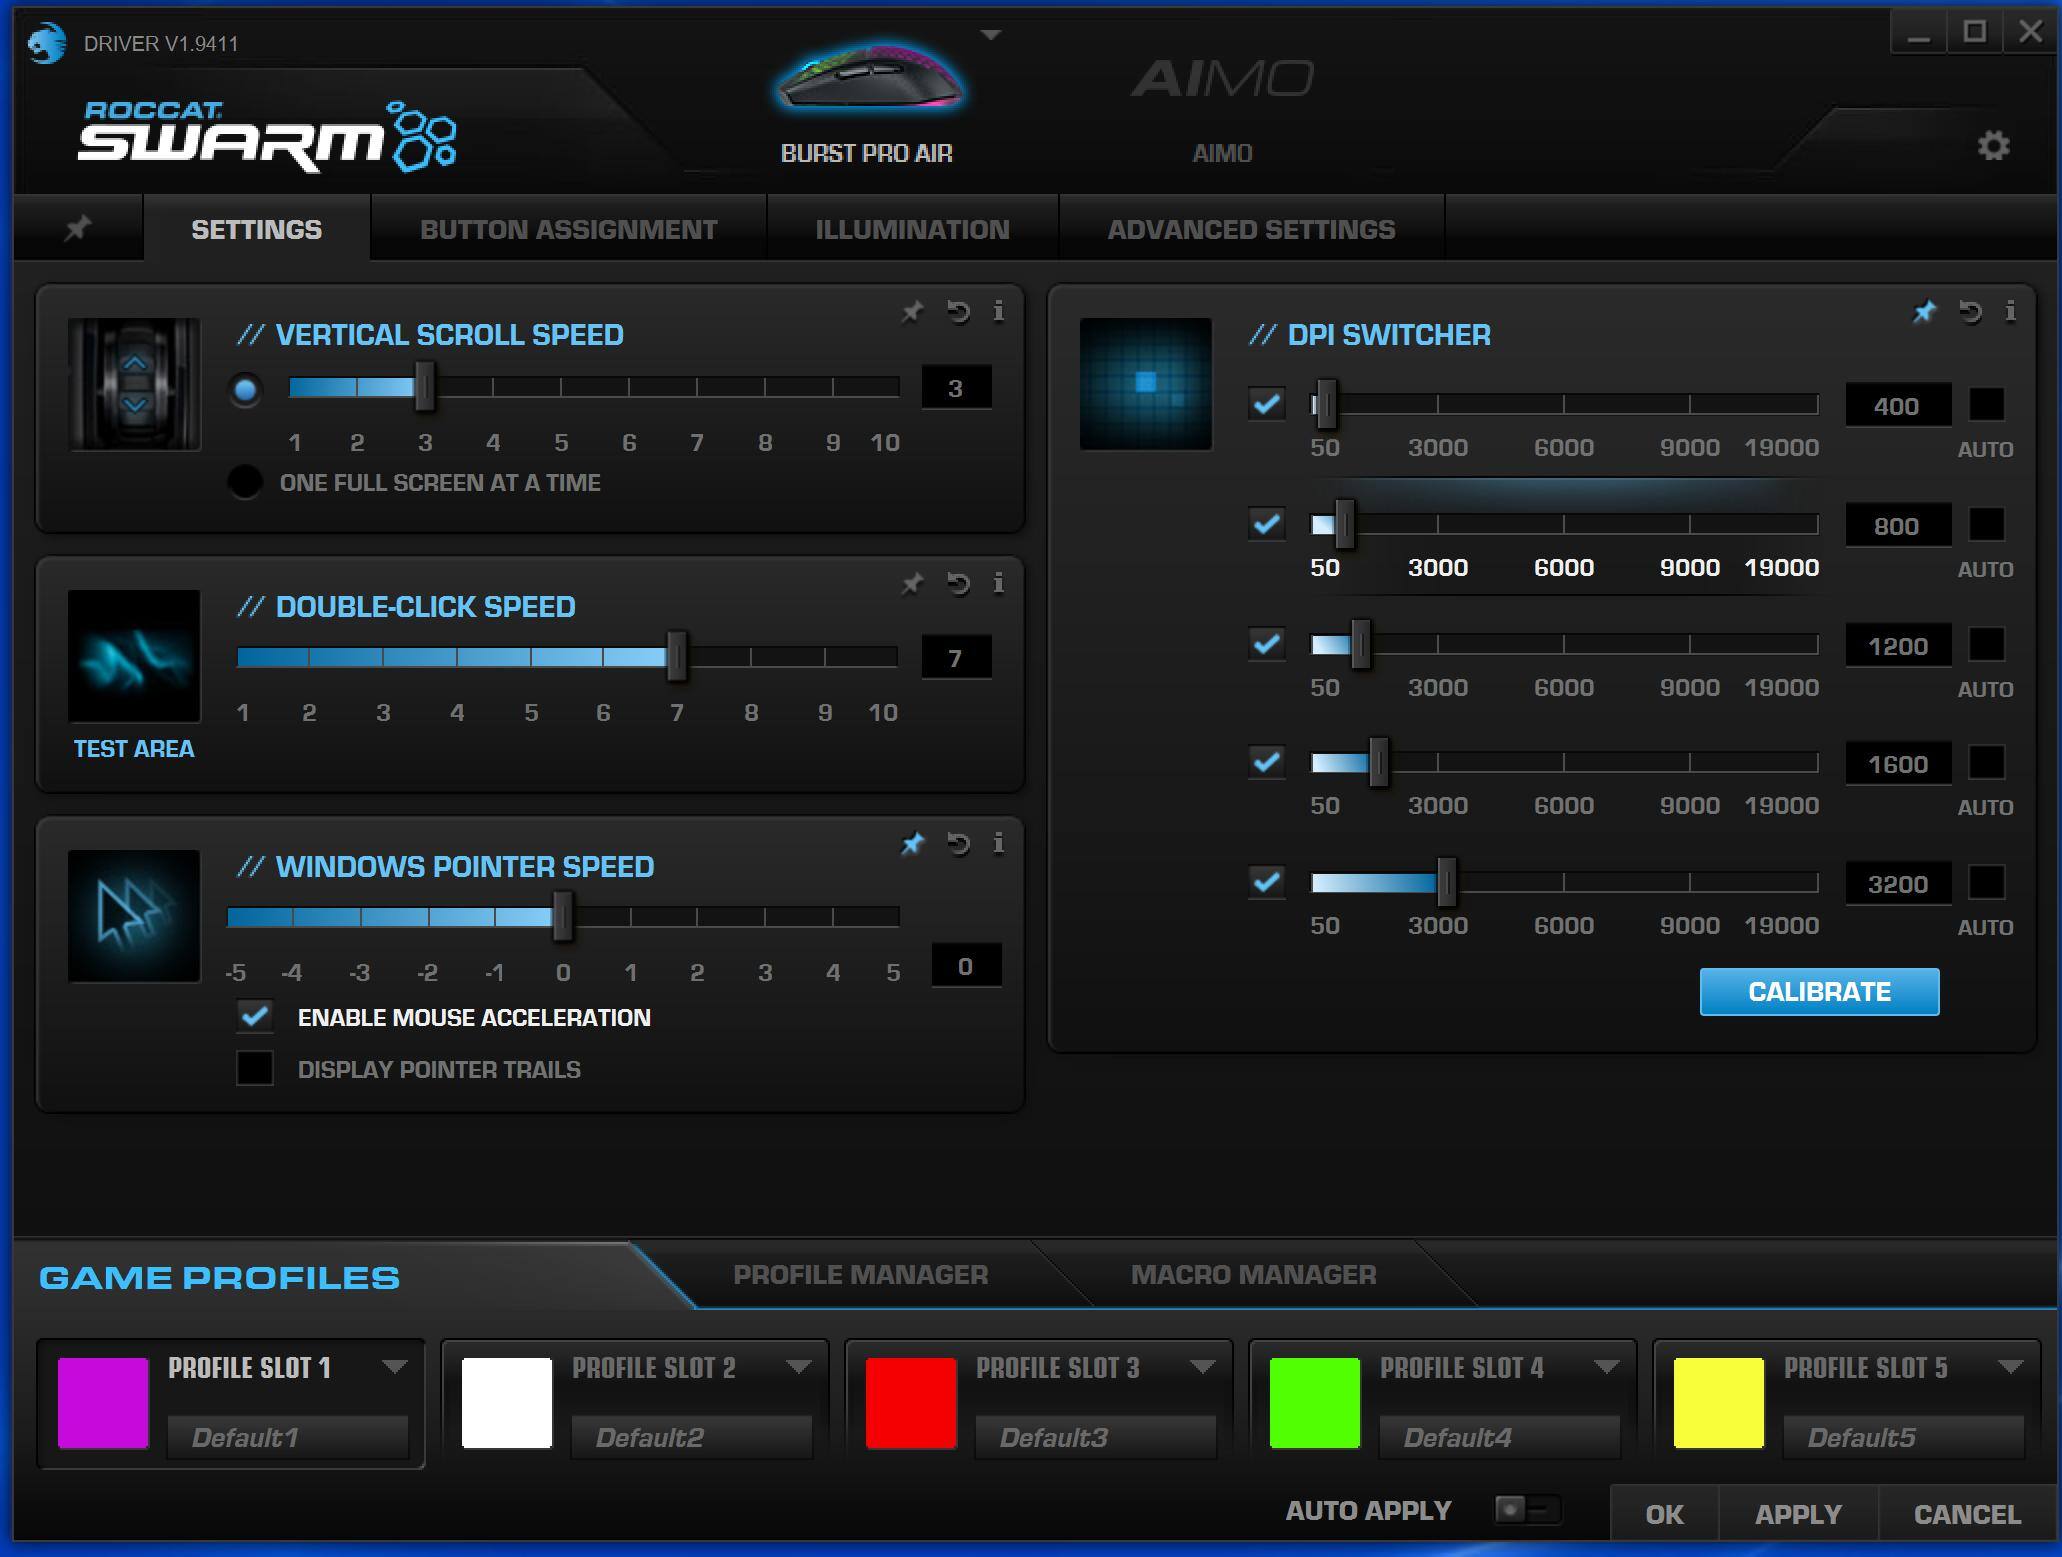Viewport: 2062px width, 1557px height.
Task: Click the Double-Click Test Area image
Action: pos(134,657)
